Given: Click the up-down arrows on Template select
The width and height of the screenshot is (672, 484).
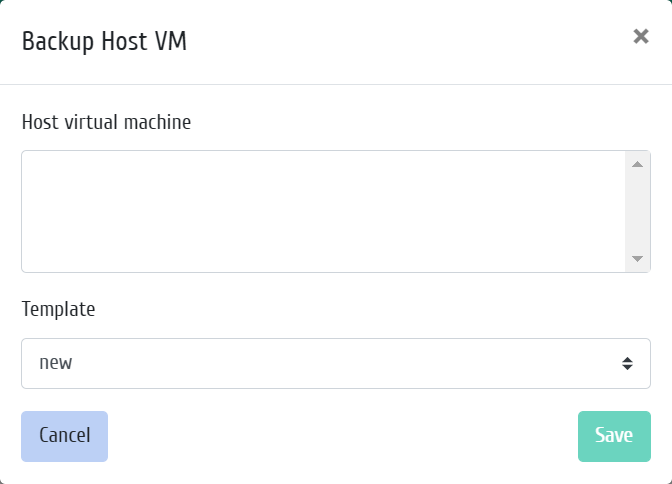Looking at the screenshot, I should (627, 364).
